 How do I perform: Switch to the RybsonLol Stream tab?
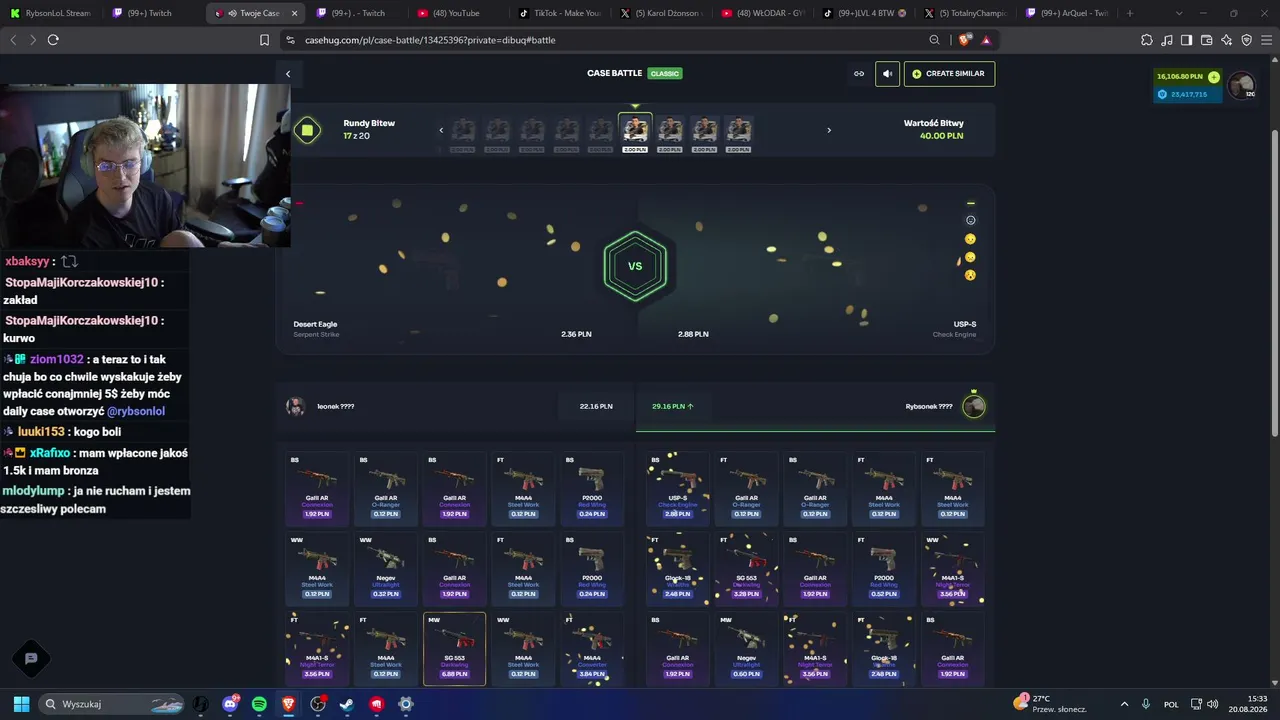click(51, 13)
